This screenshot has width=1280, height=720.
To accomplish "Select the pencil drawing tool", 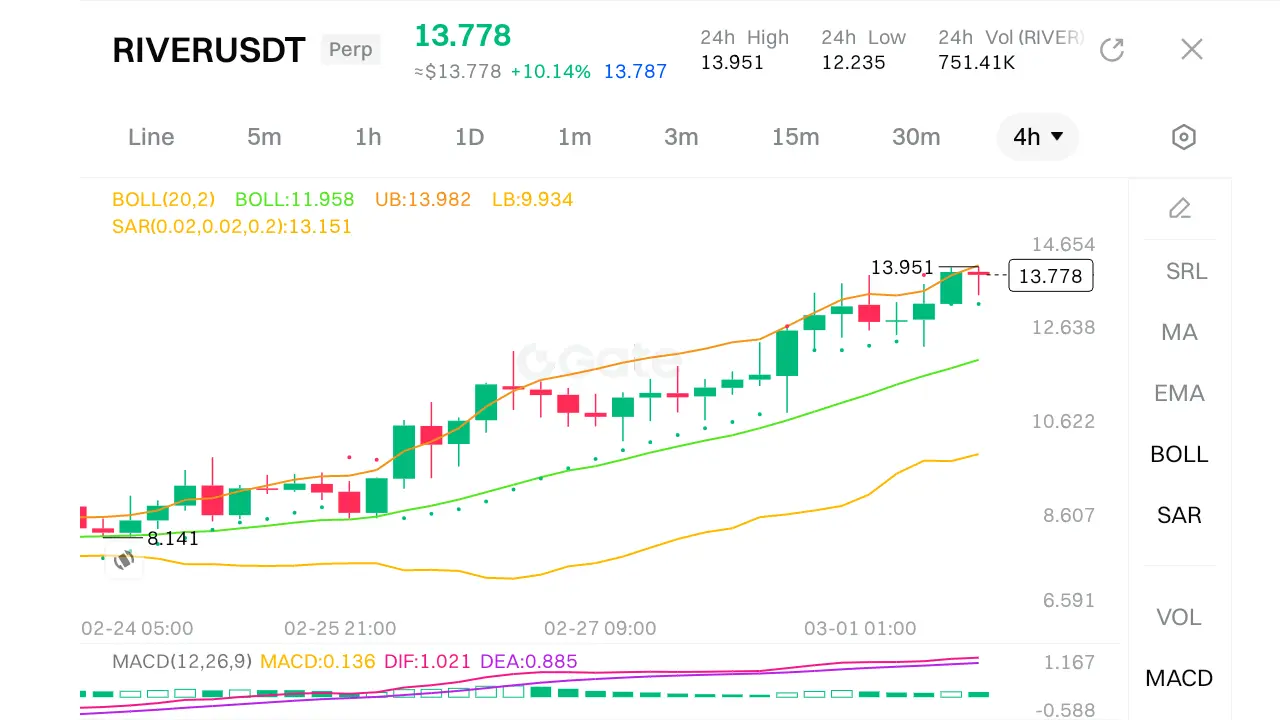I will [1180, 208].
